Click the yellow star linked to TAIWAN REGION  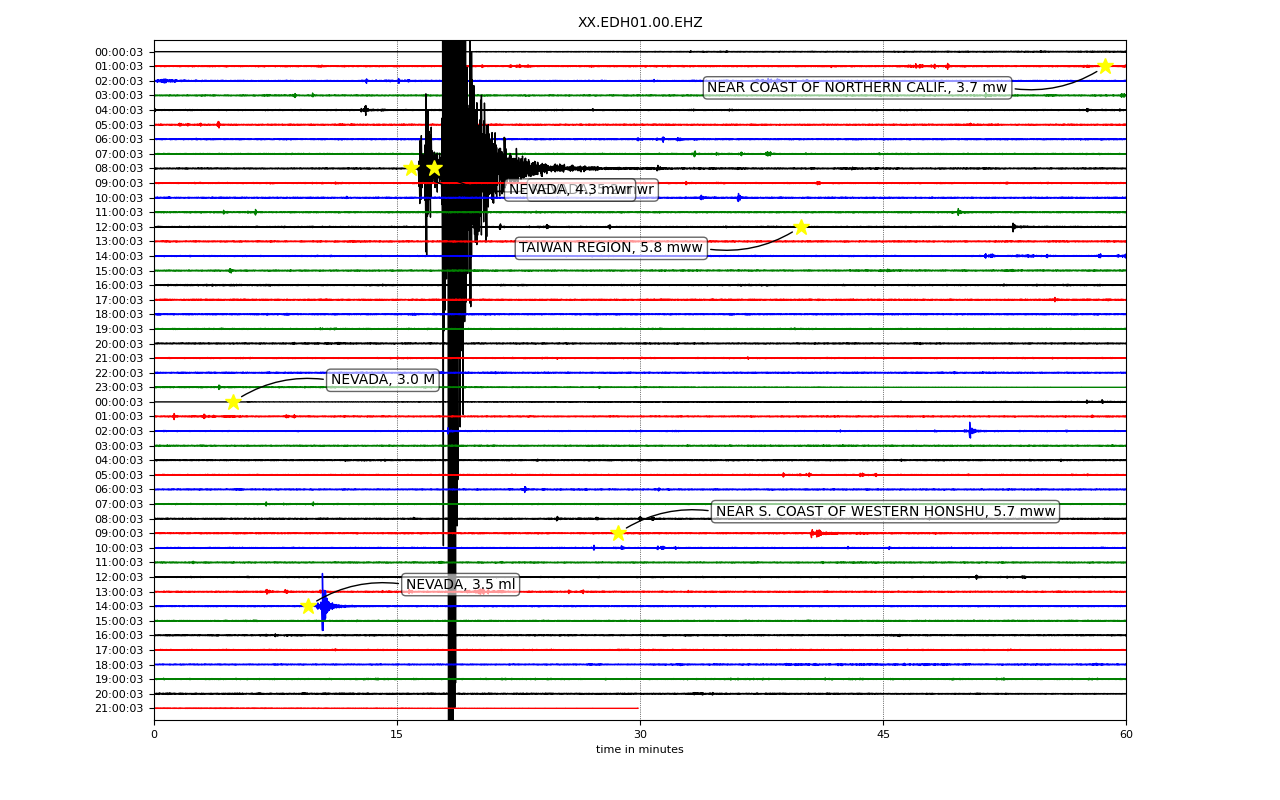click(801, 227)
